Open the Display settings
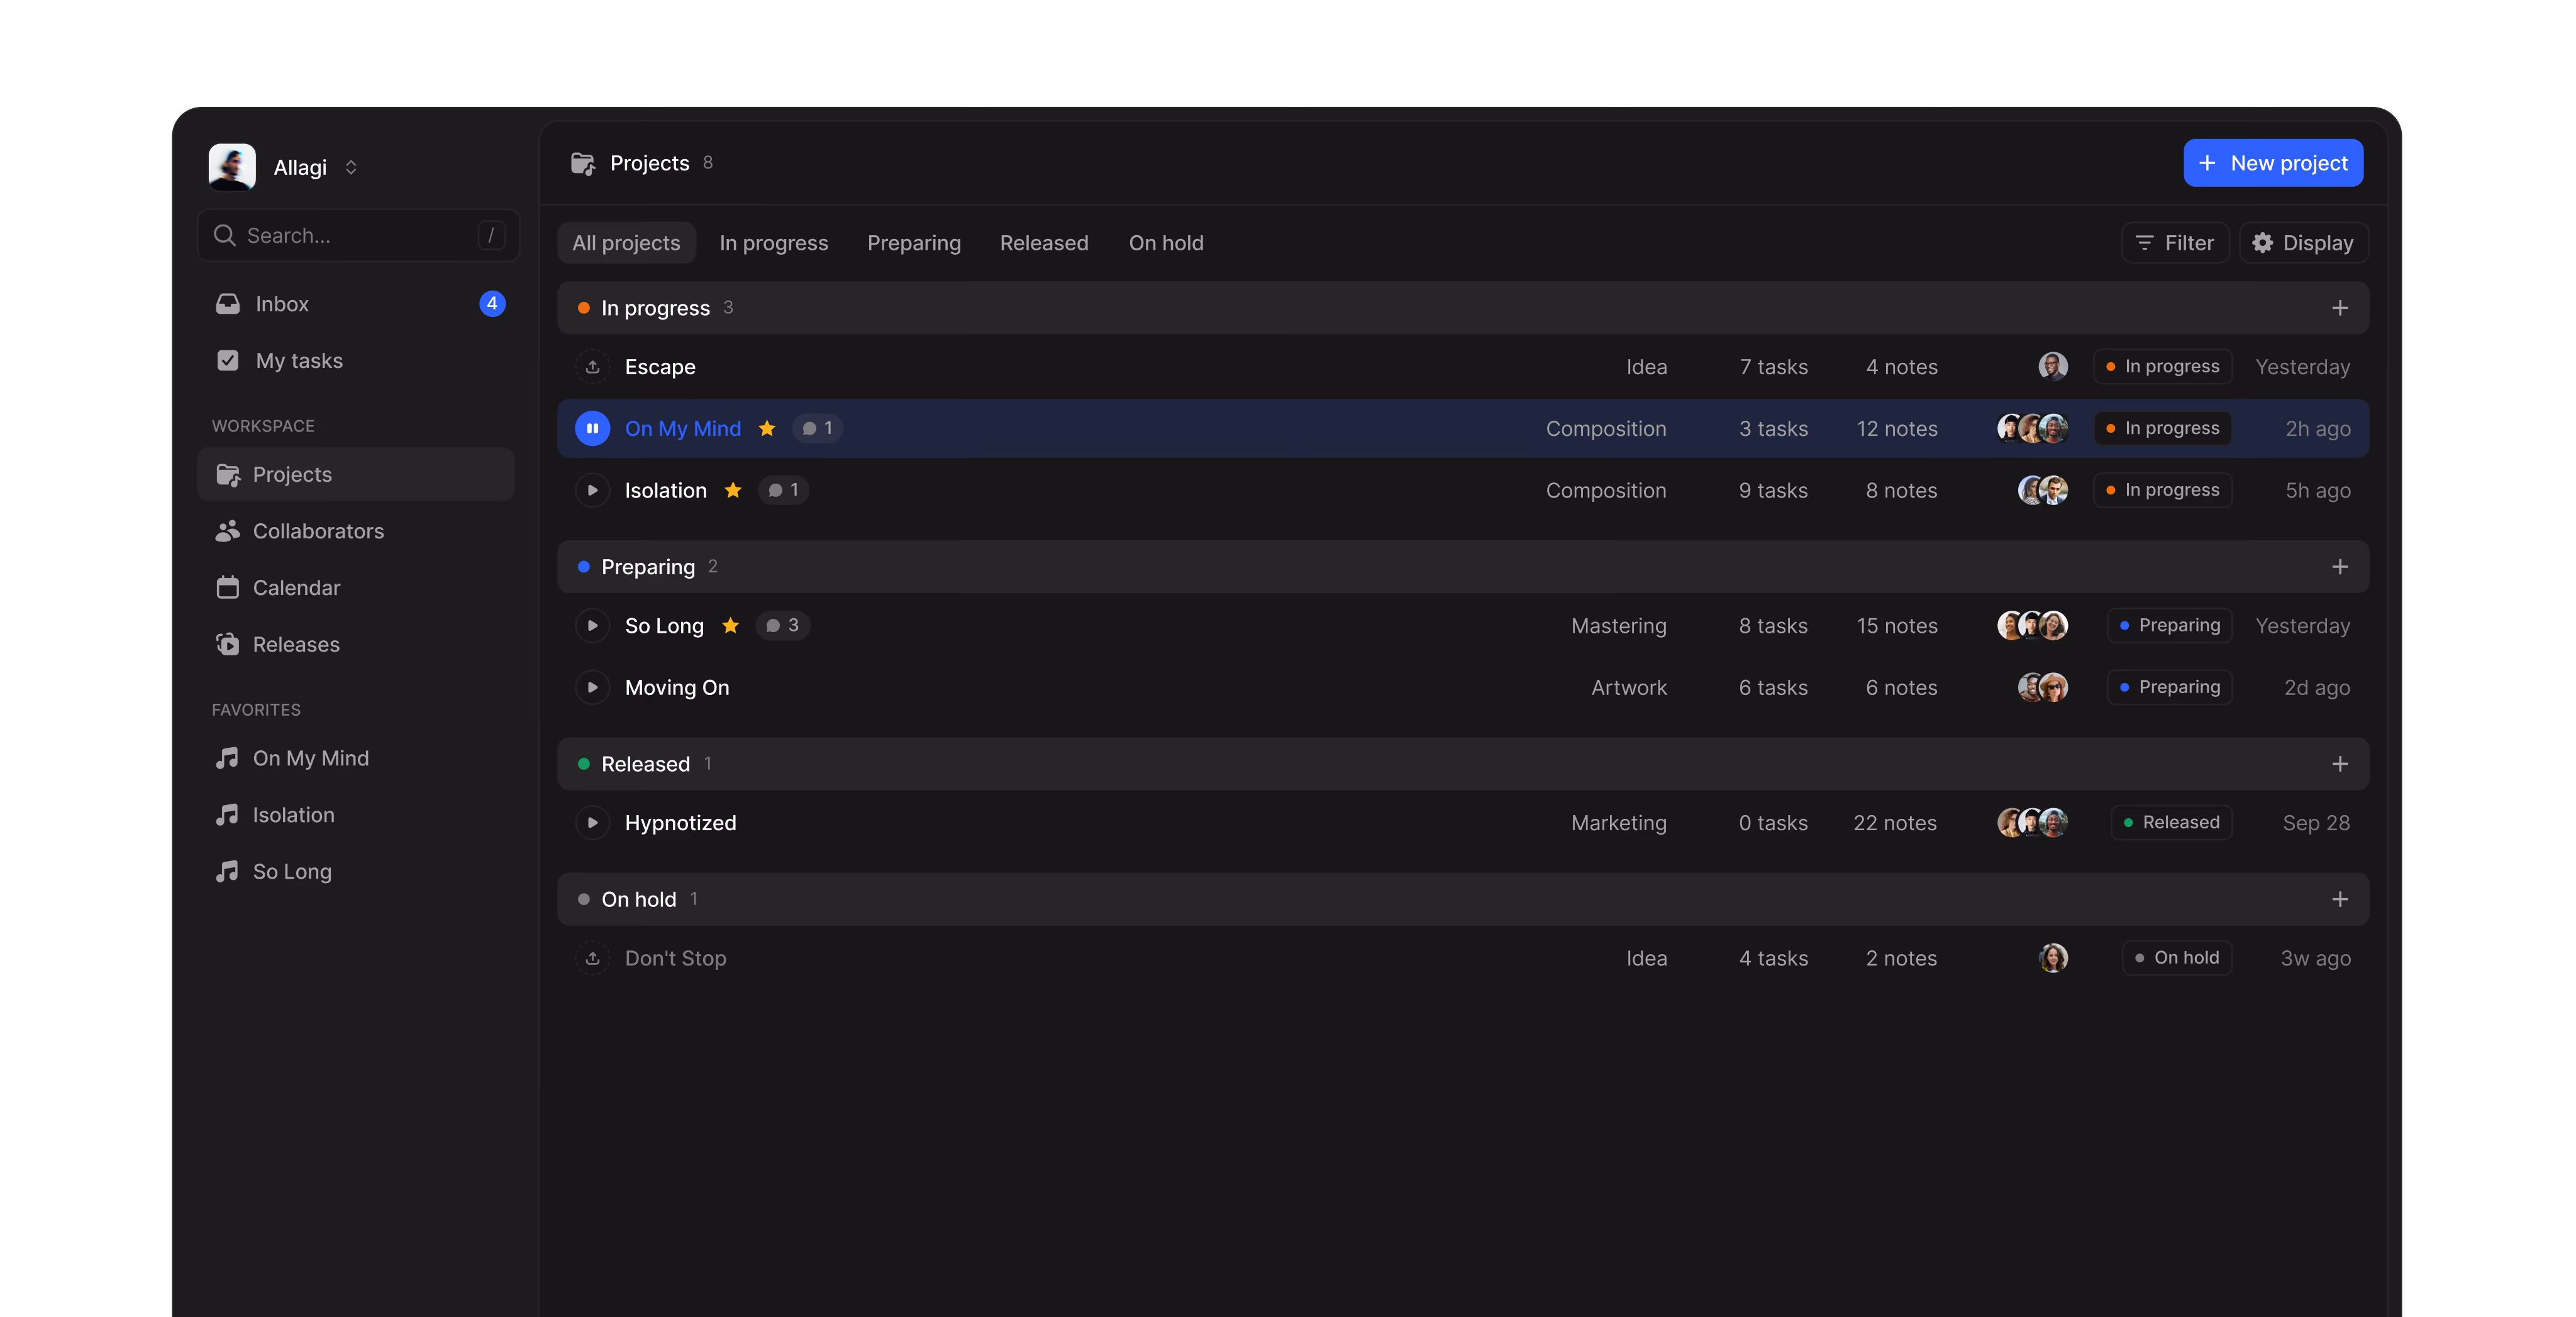Image resolution: width=2576 pixels, height=1317 pixels. (x=2303, y=243)
